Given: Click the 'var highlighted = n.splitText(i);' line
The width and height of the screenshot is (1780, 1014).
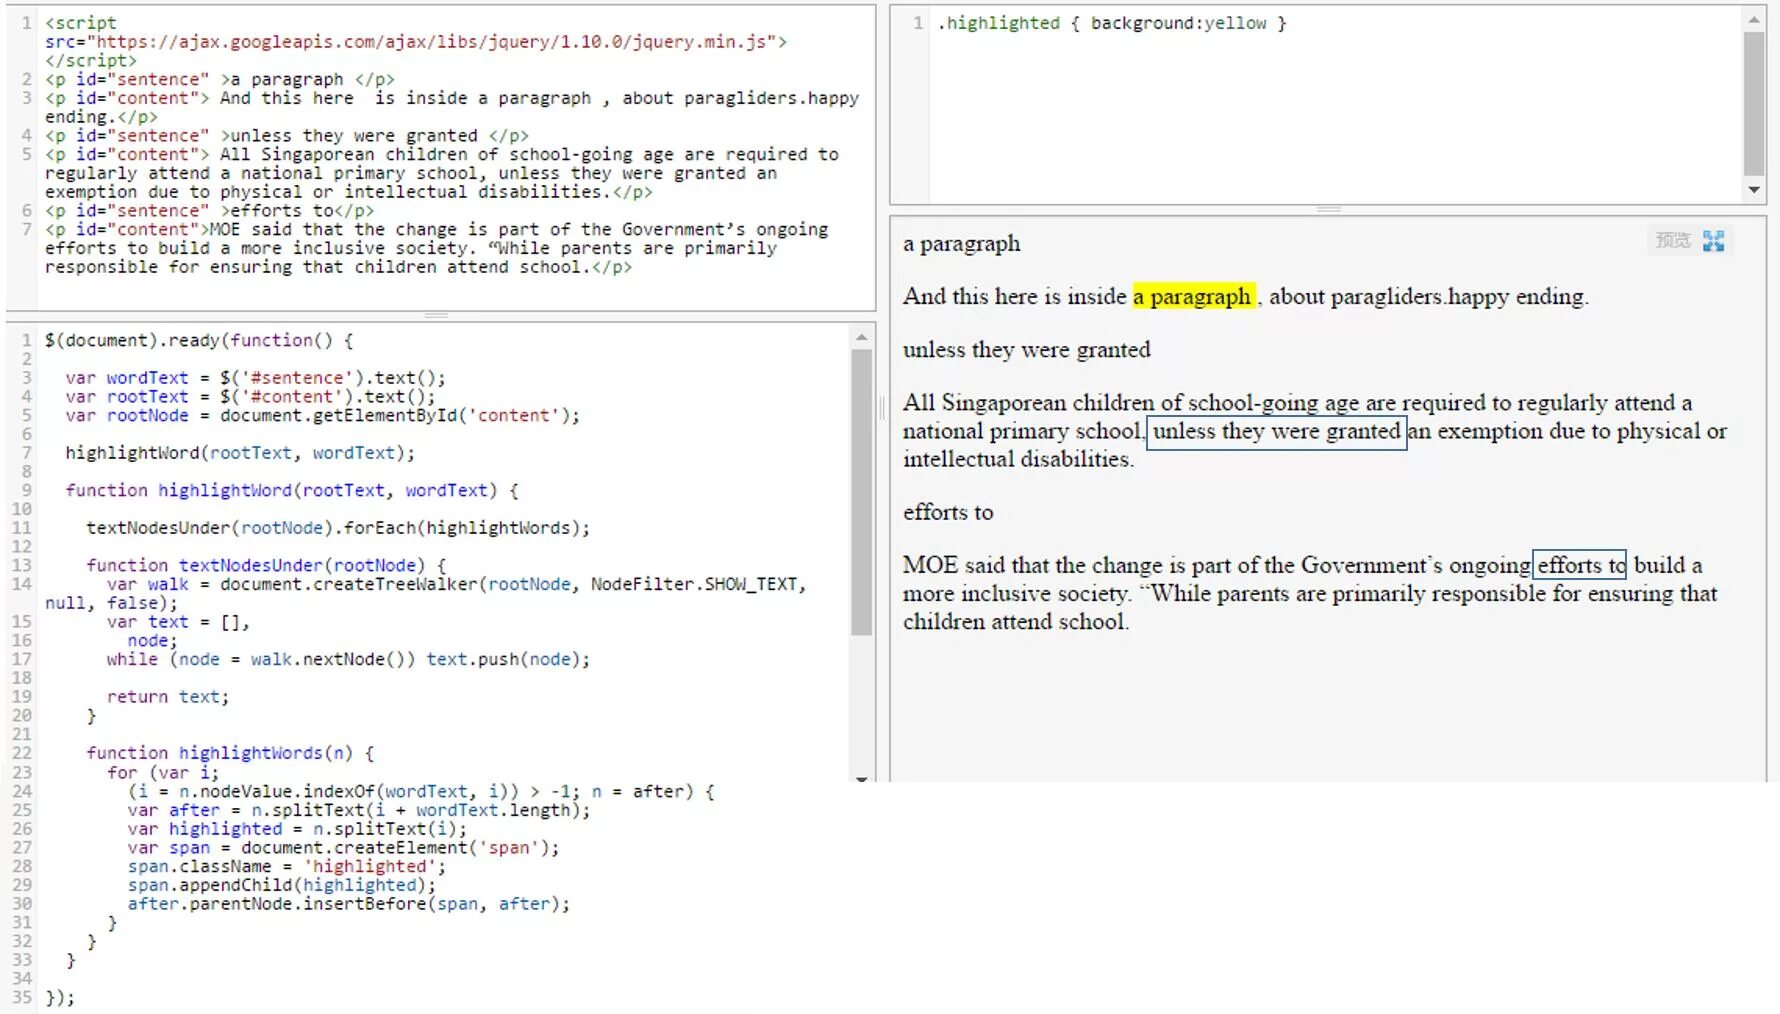Looking at the screenshot, I should click(x=297, y=829).
